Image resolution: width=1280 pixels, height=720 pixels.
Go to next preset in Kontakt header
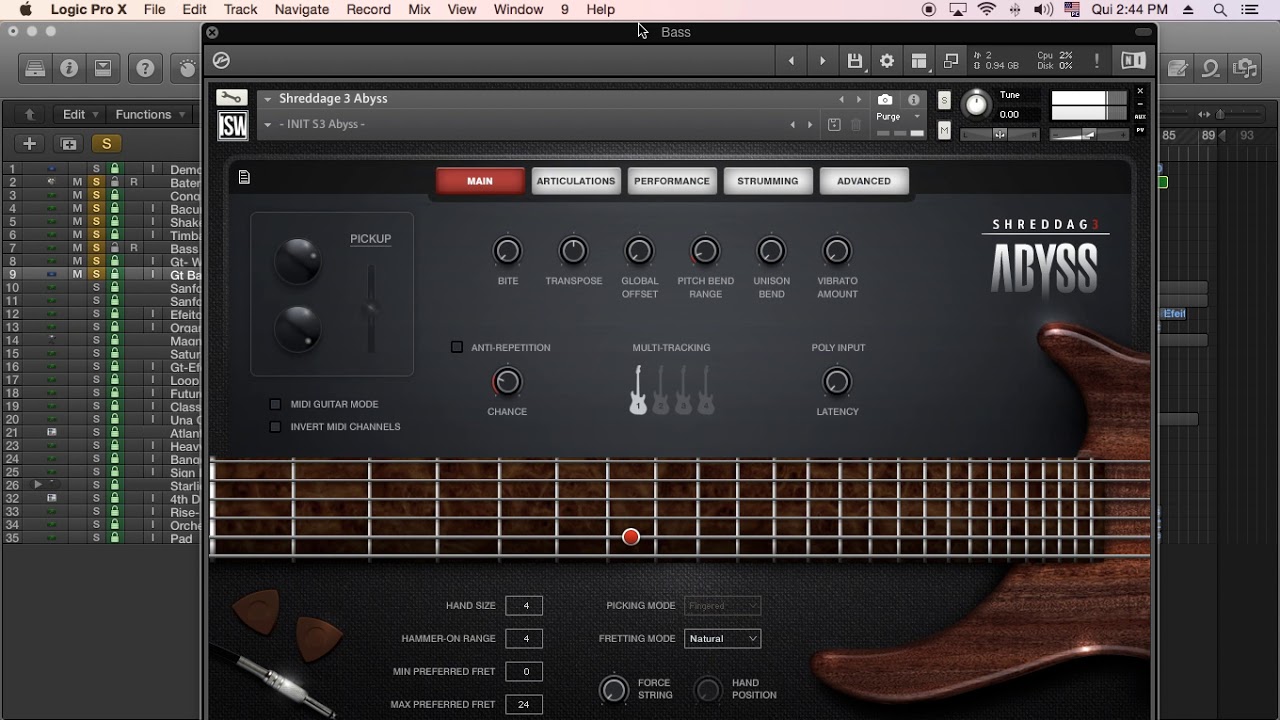click(822, 61)
